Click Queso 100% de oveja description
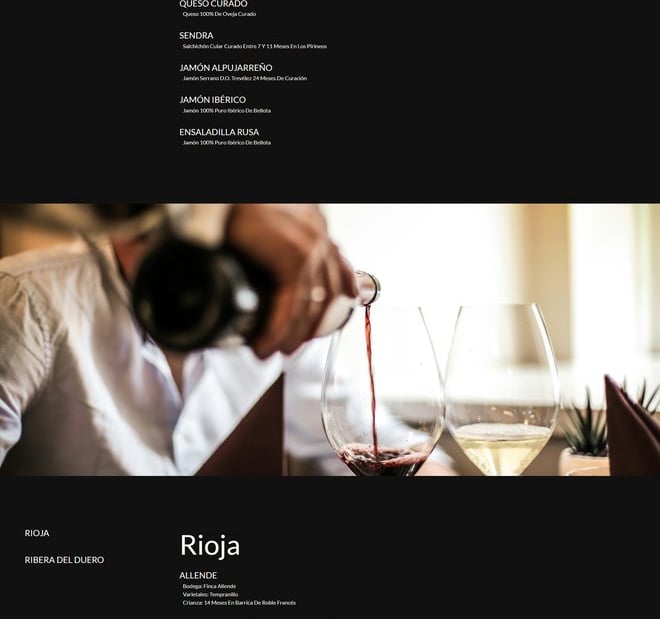 (x=219, y=14)
